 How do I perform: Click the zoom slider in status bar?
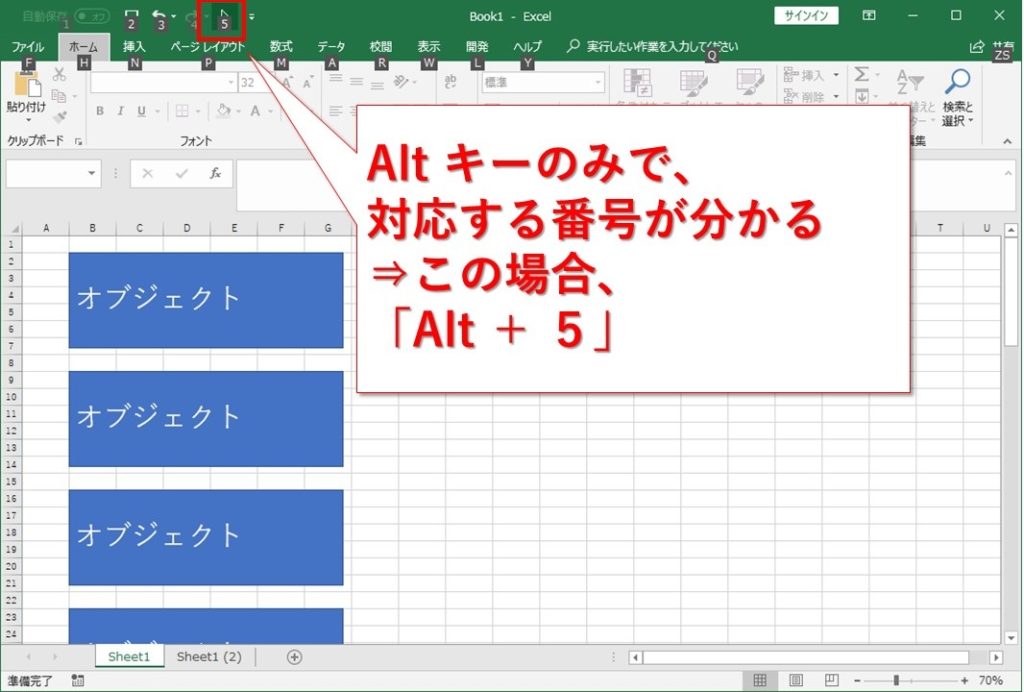point(896,680)
